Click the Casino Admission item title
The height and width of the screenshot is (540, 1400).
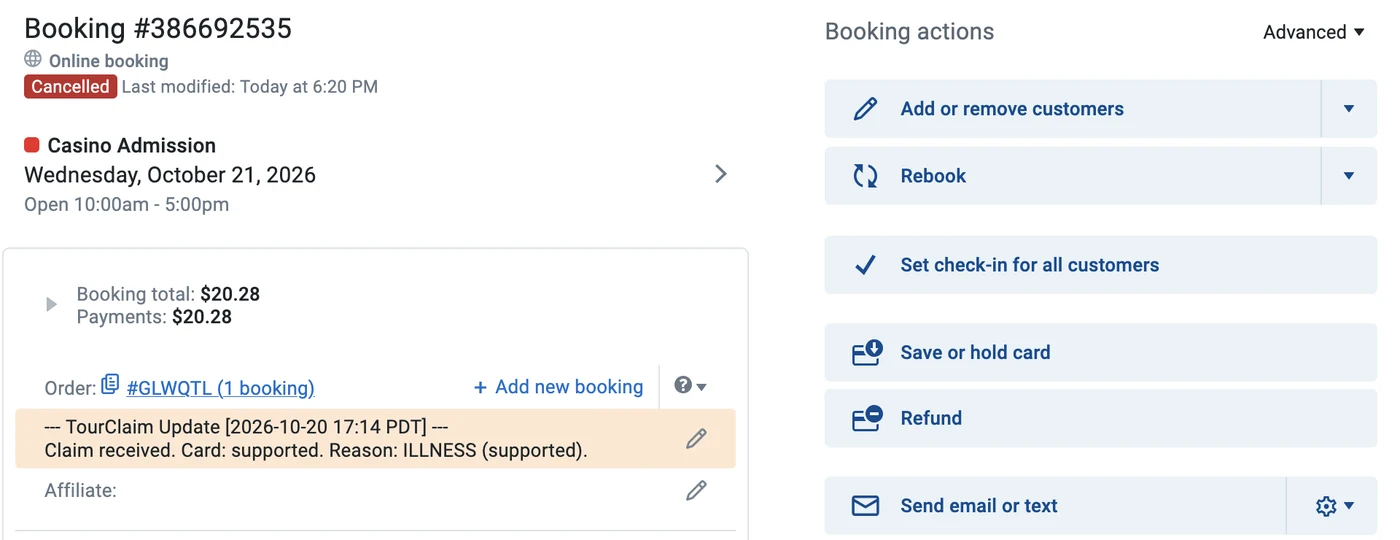pyautogui.click(x=132, y=146)
